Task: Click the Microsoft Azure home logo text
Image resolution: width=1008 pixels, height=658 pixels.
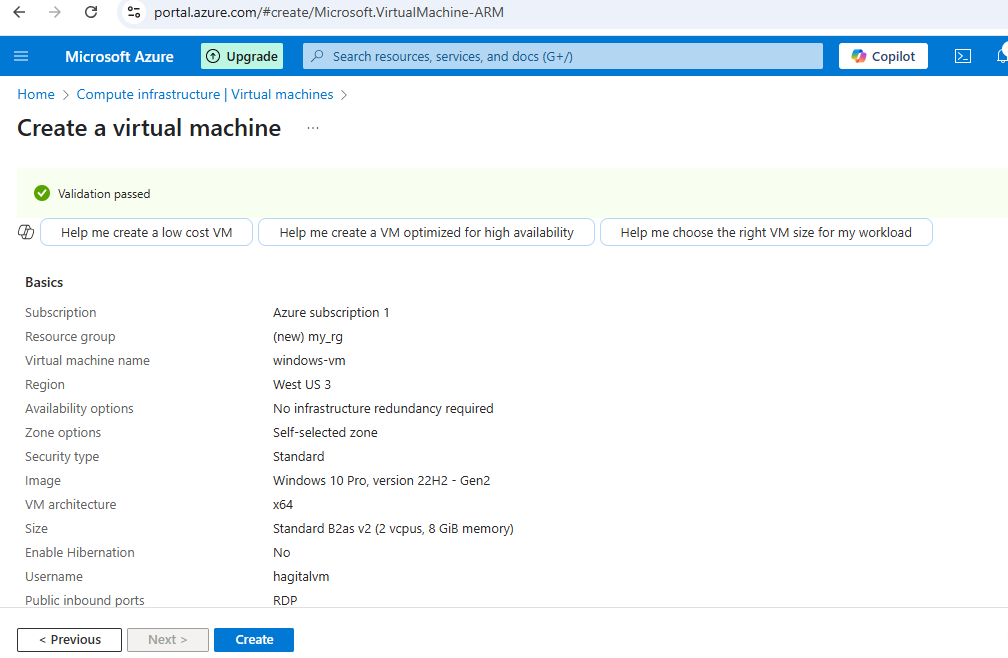Action: click(119, 57)
